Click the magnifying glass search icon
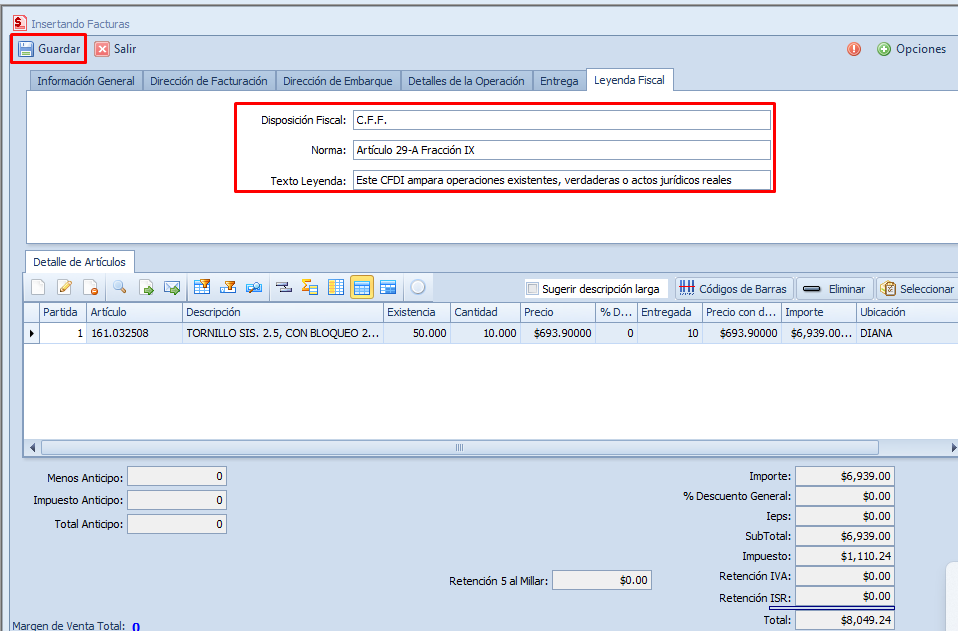The height and width of the screenshot is (631, 958). pos(119,288)
